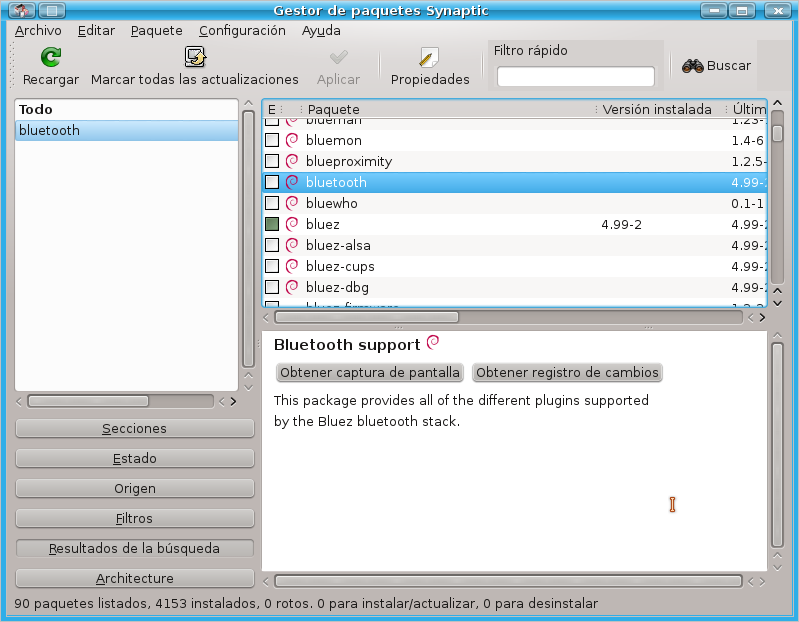Sort by the E status column header

pyautogui.click(x=272, y=110)
